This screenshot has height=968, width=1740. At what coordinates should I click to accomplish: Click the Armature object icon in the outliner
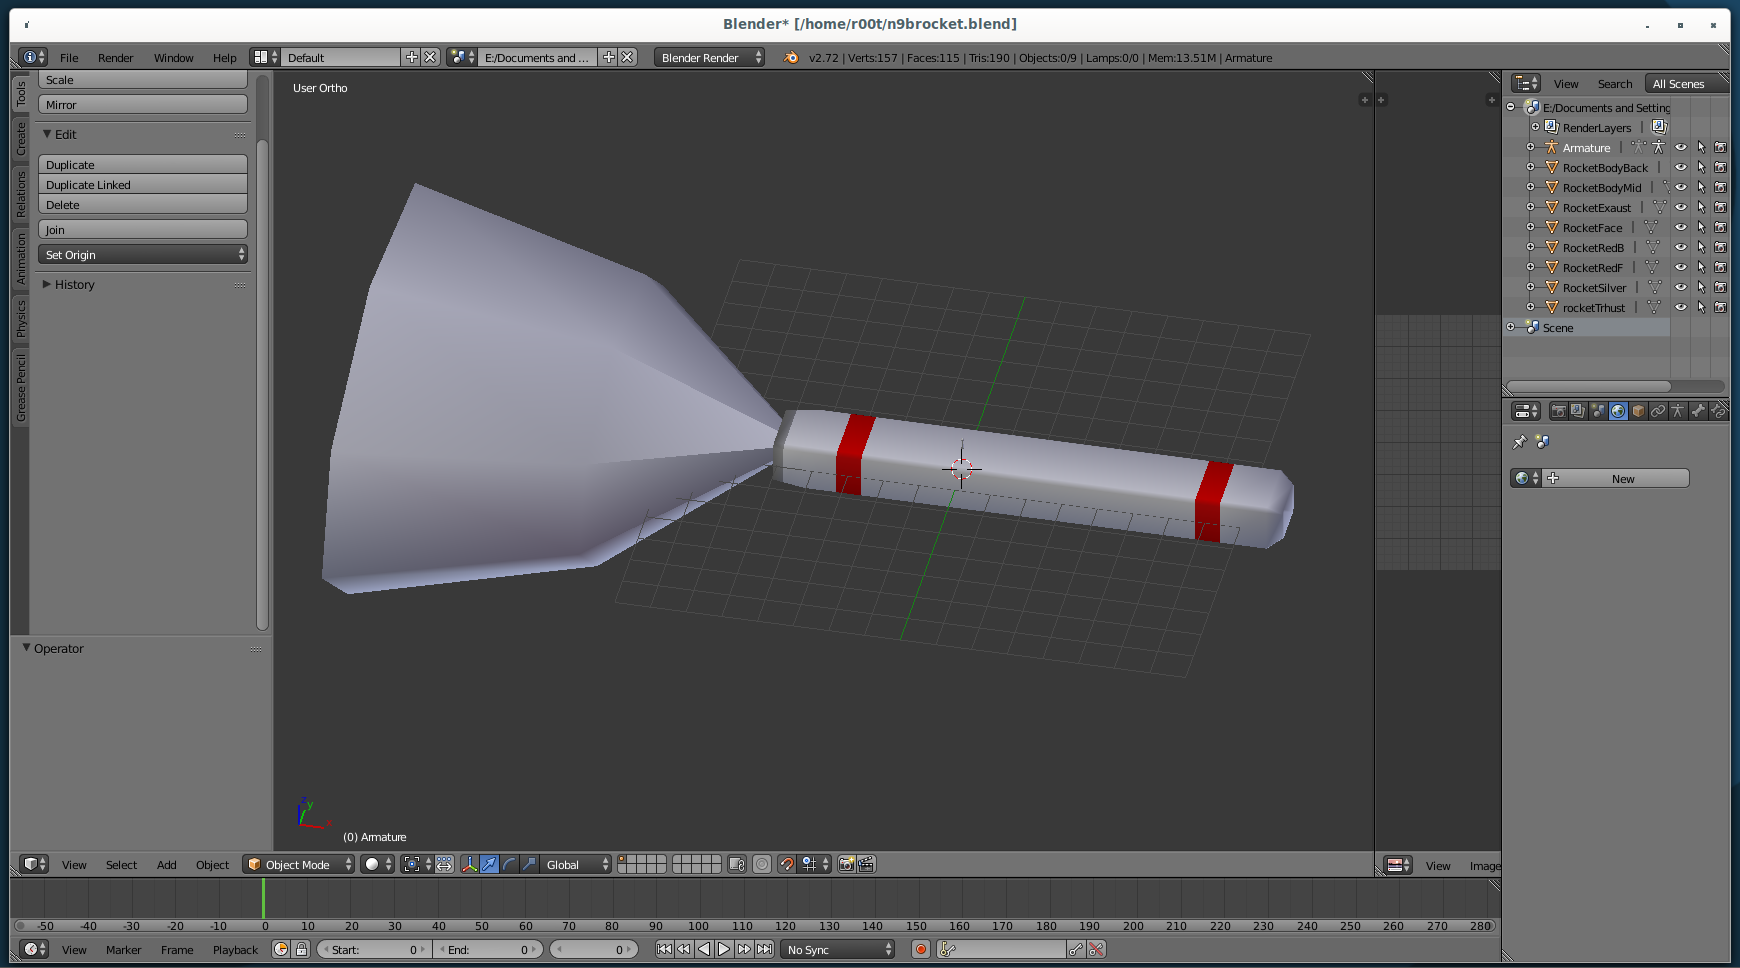(1552, 147)
